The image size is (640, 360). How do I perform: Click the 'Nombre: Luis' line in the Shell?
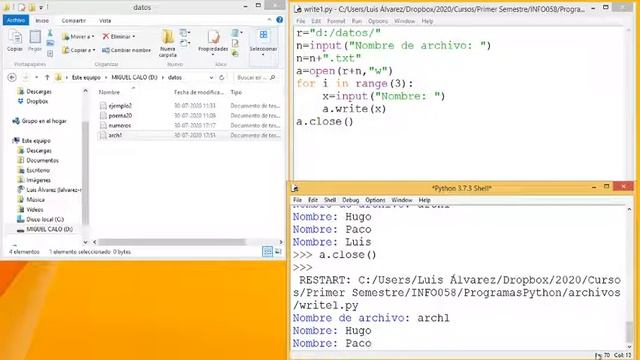click(x=332, y=242)
